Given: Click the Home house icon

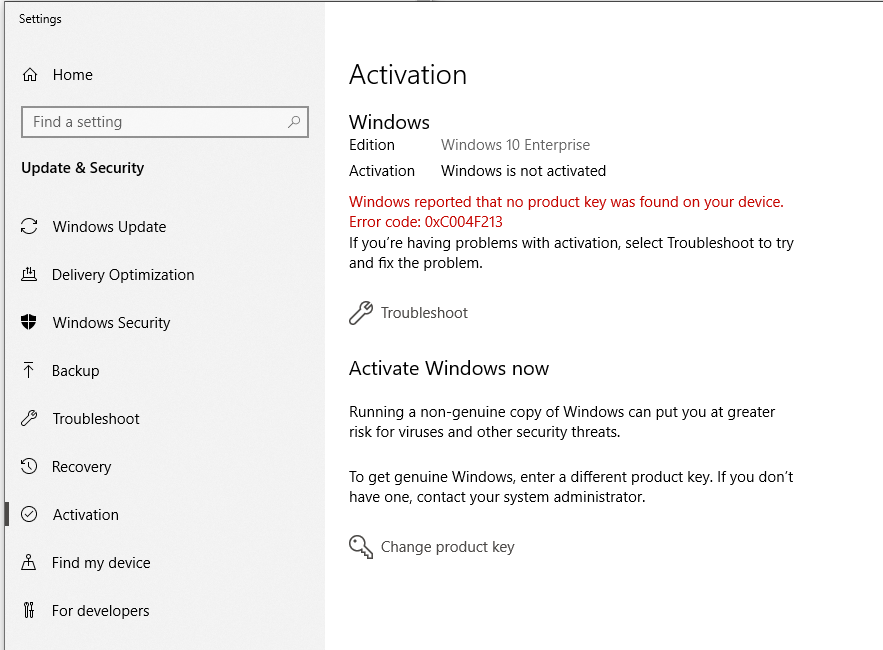Looking at the screenshot, I should tap(30, 74).
